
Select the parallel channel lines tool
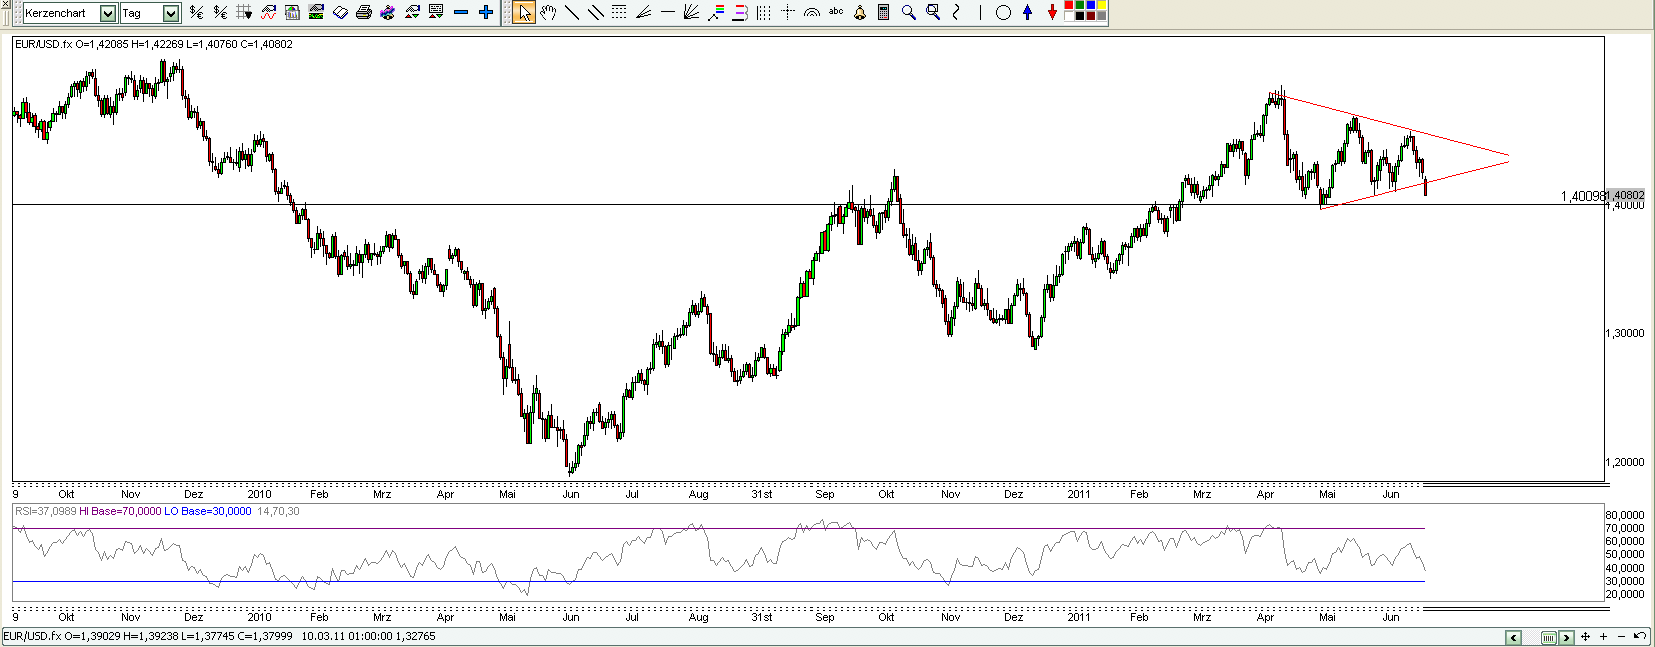point(596,13)
